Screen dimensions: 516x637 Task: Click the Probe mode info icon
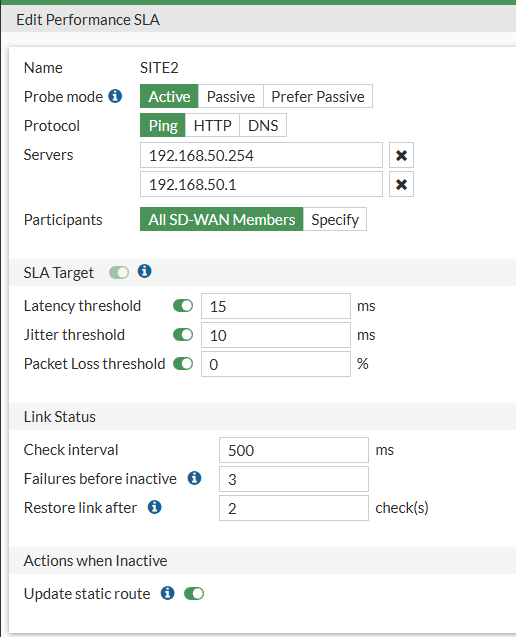coord(115,96)
